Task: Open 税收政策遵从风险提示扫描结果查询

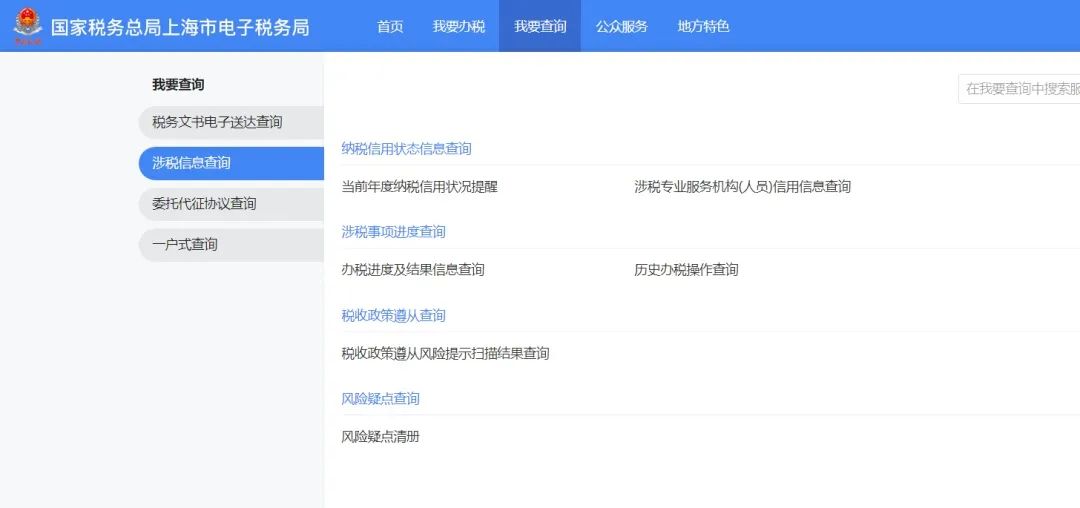Action: [x=445, y=354]
